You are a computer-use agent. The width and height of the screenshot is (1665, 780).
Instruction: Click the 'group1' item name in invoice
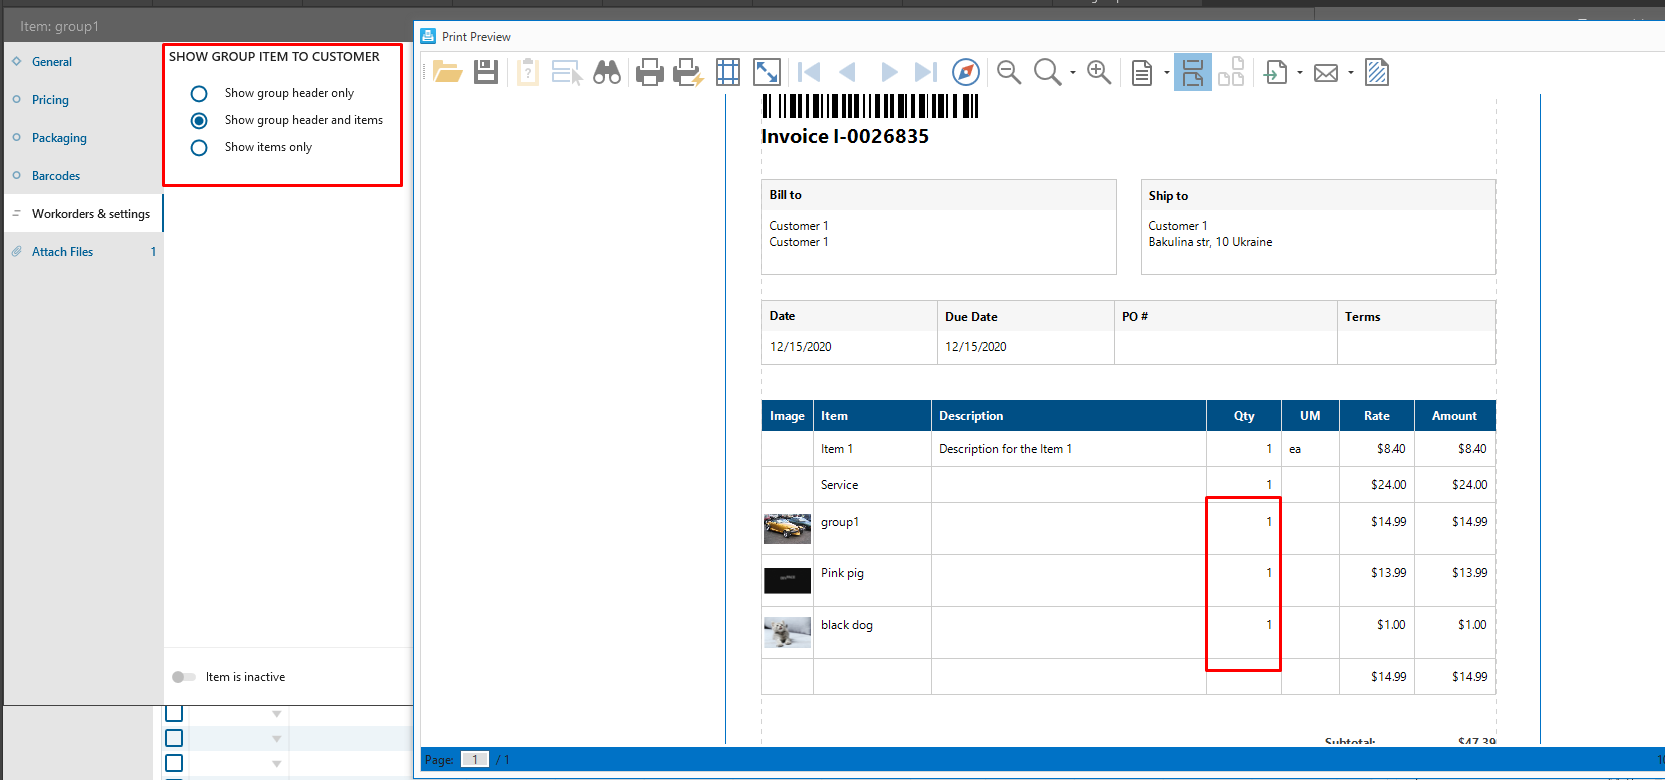click(840, 522)
